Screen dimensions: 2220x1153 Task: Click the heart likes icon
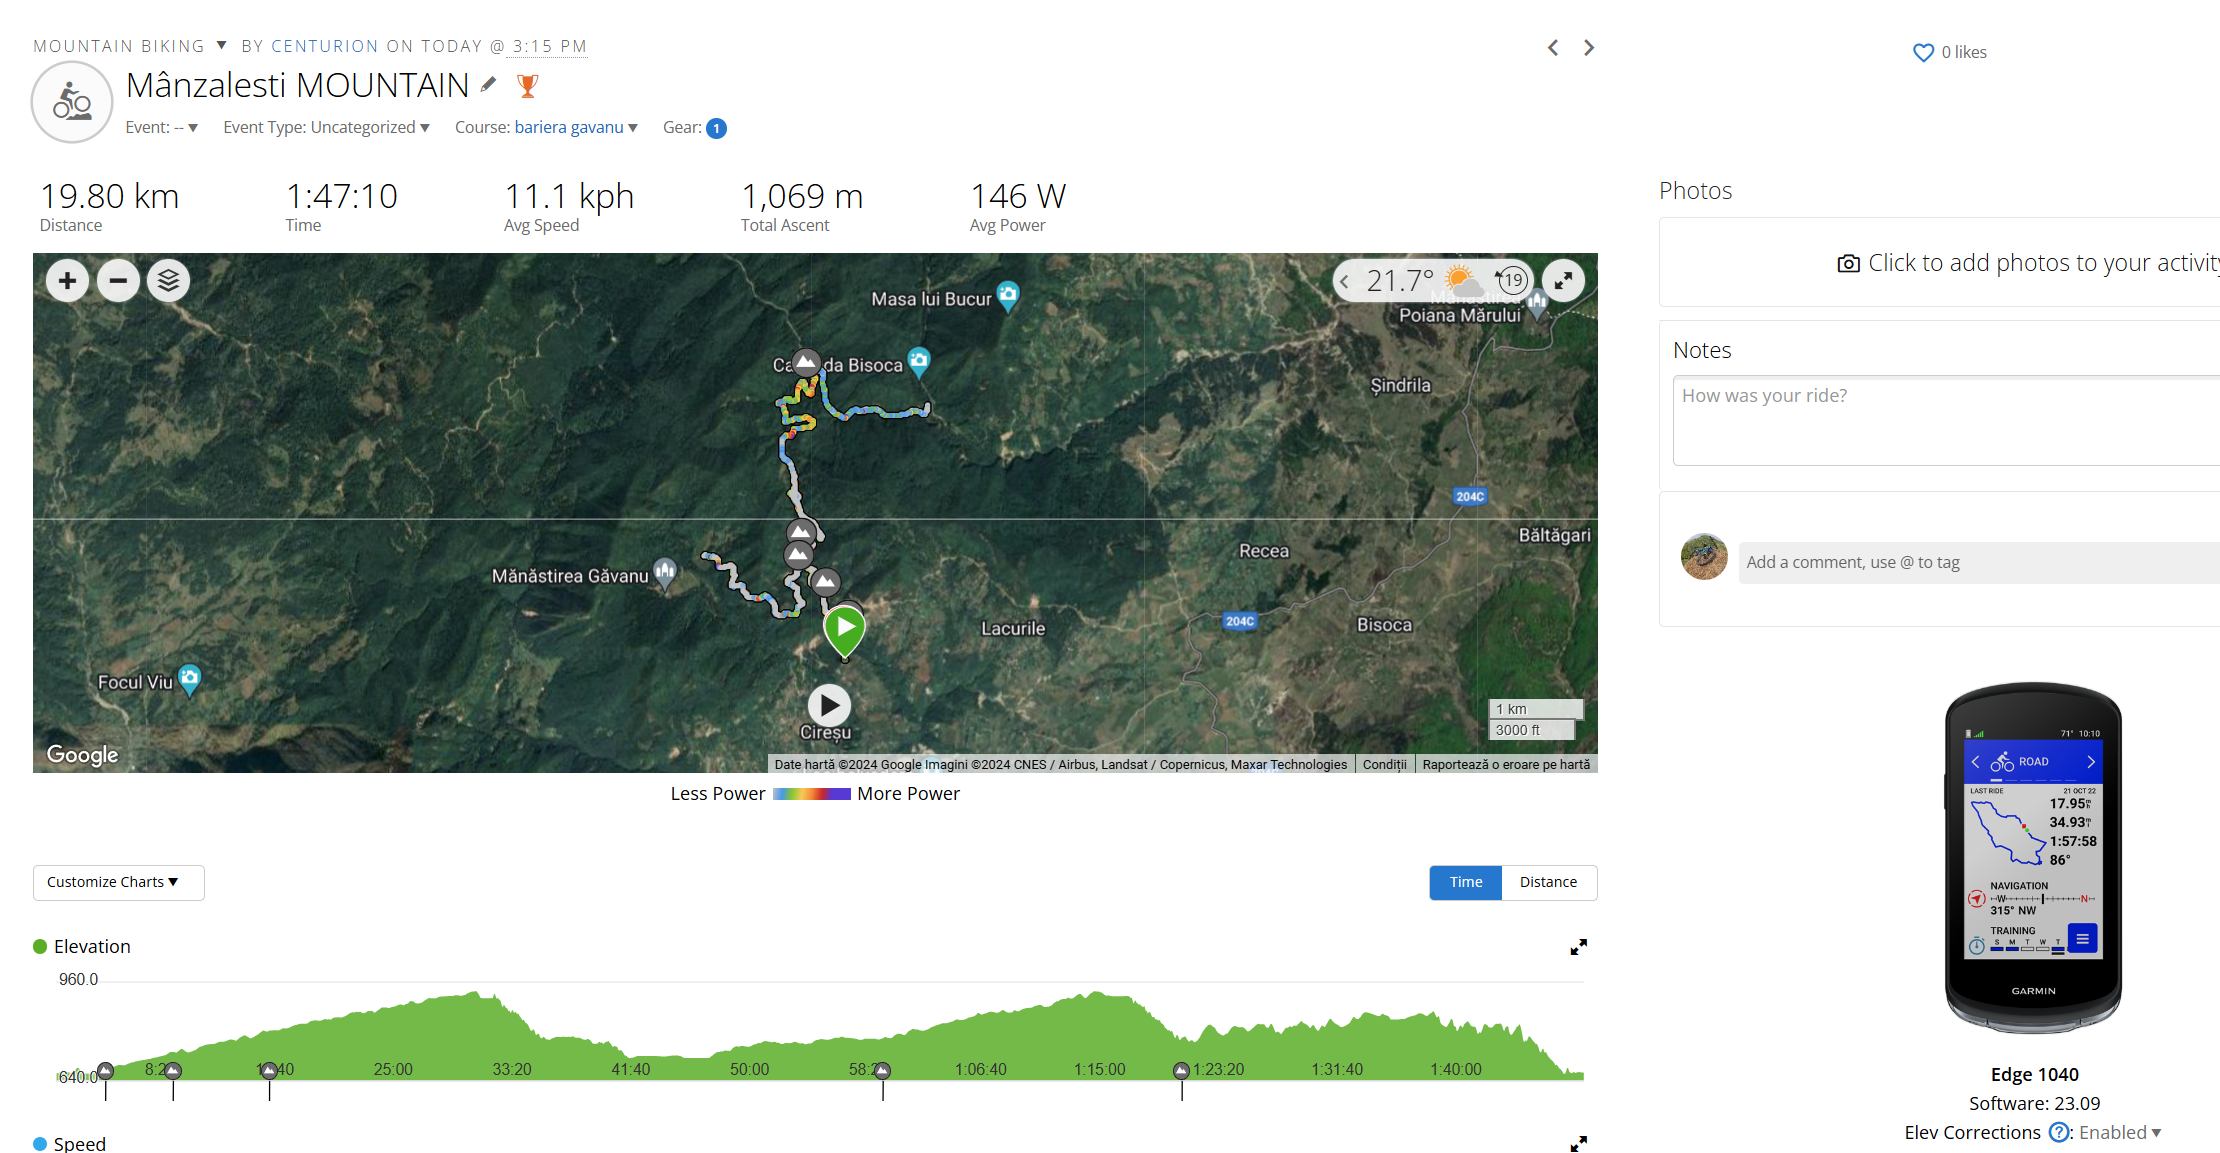coord(1923,52)
